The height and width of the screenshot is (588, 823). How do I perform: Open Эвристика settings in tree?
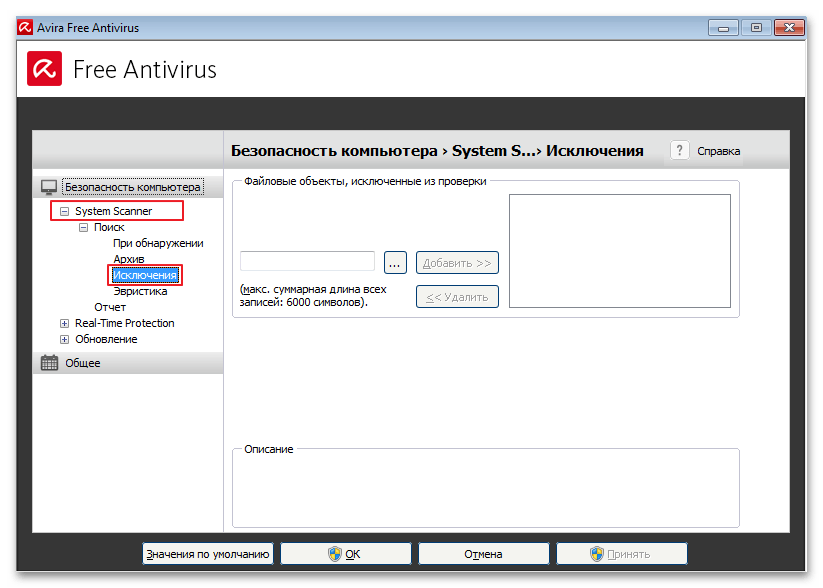pyautogui.click(x=140, y=291)
